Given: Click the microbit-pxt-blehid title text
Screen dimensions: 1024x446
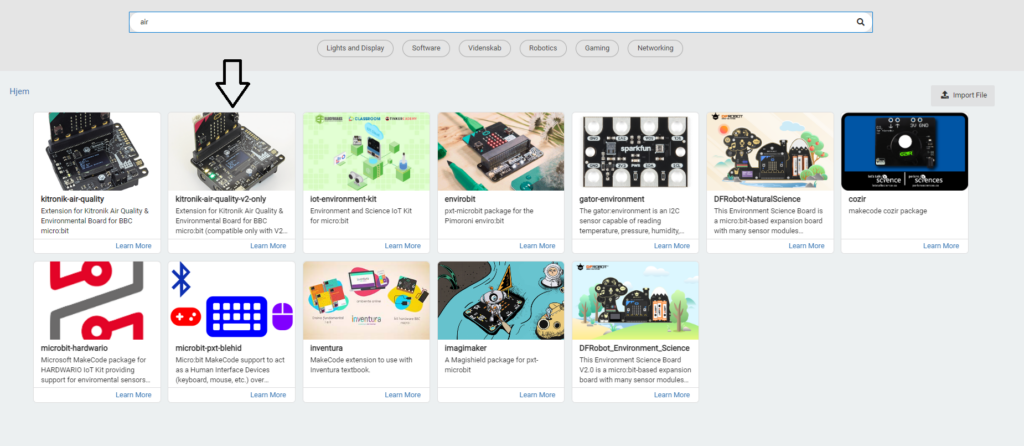Looking at the screenshot, I should (x=208, y=348).
